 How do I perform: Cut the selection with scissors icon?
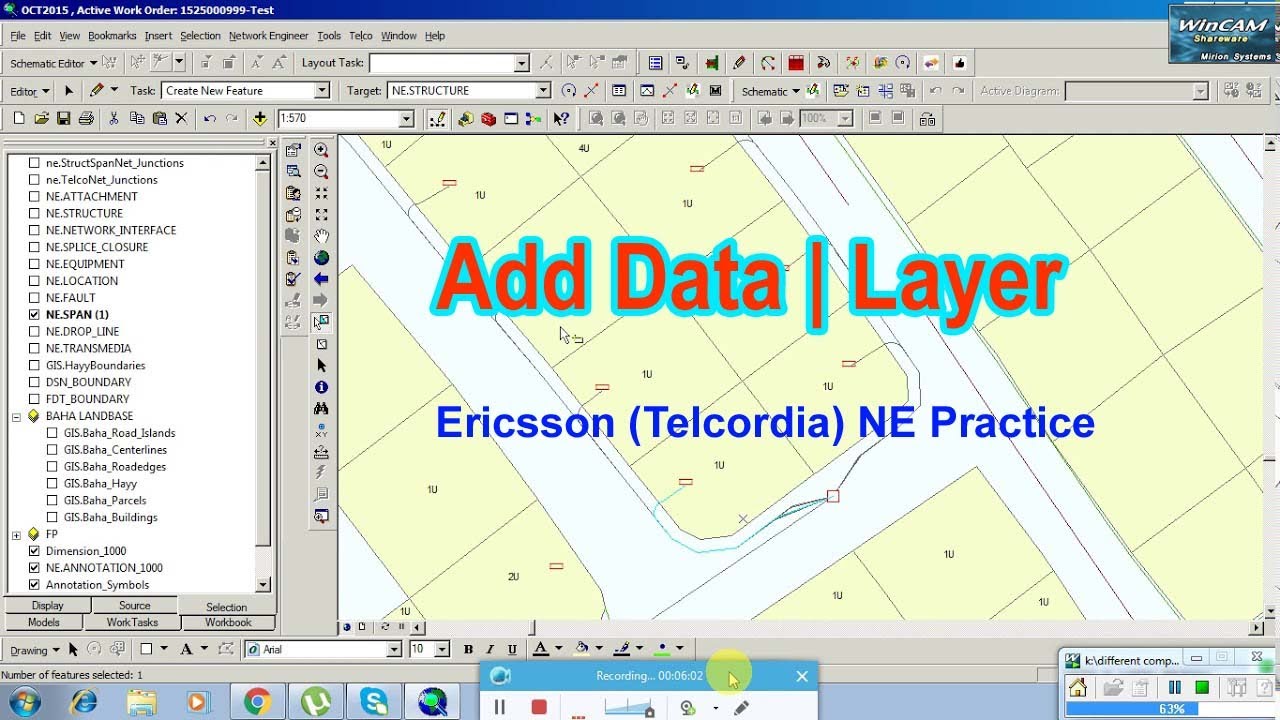click(x=113, y=118)
